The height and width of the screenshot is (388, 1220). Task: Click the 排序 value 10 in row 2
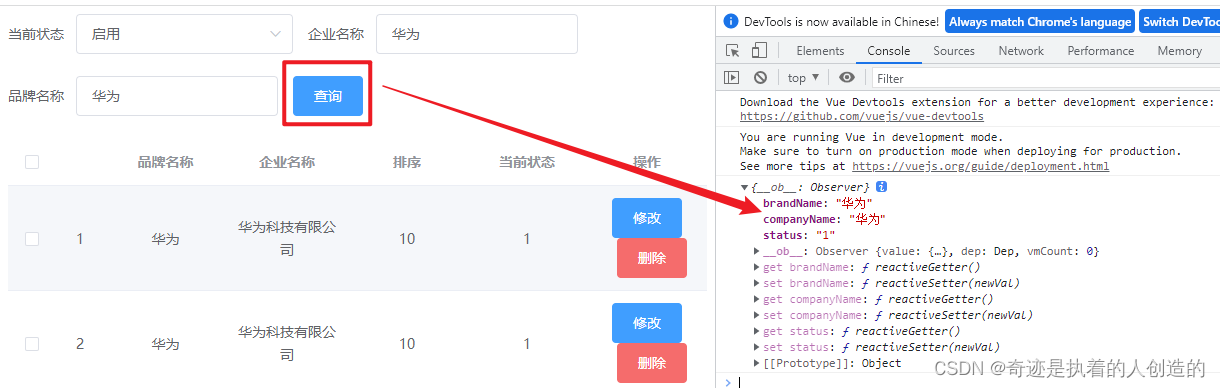407,344
